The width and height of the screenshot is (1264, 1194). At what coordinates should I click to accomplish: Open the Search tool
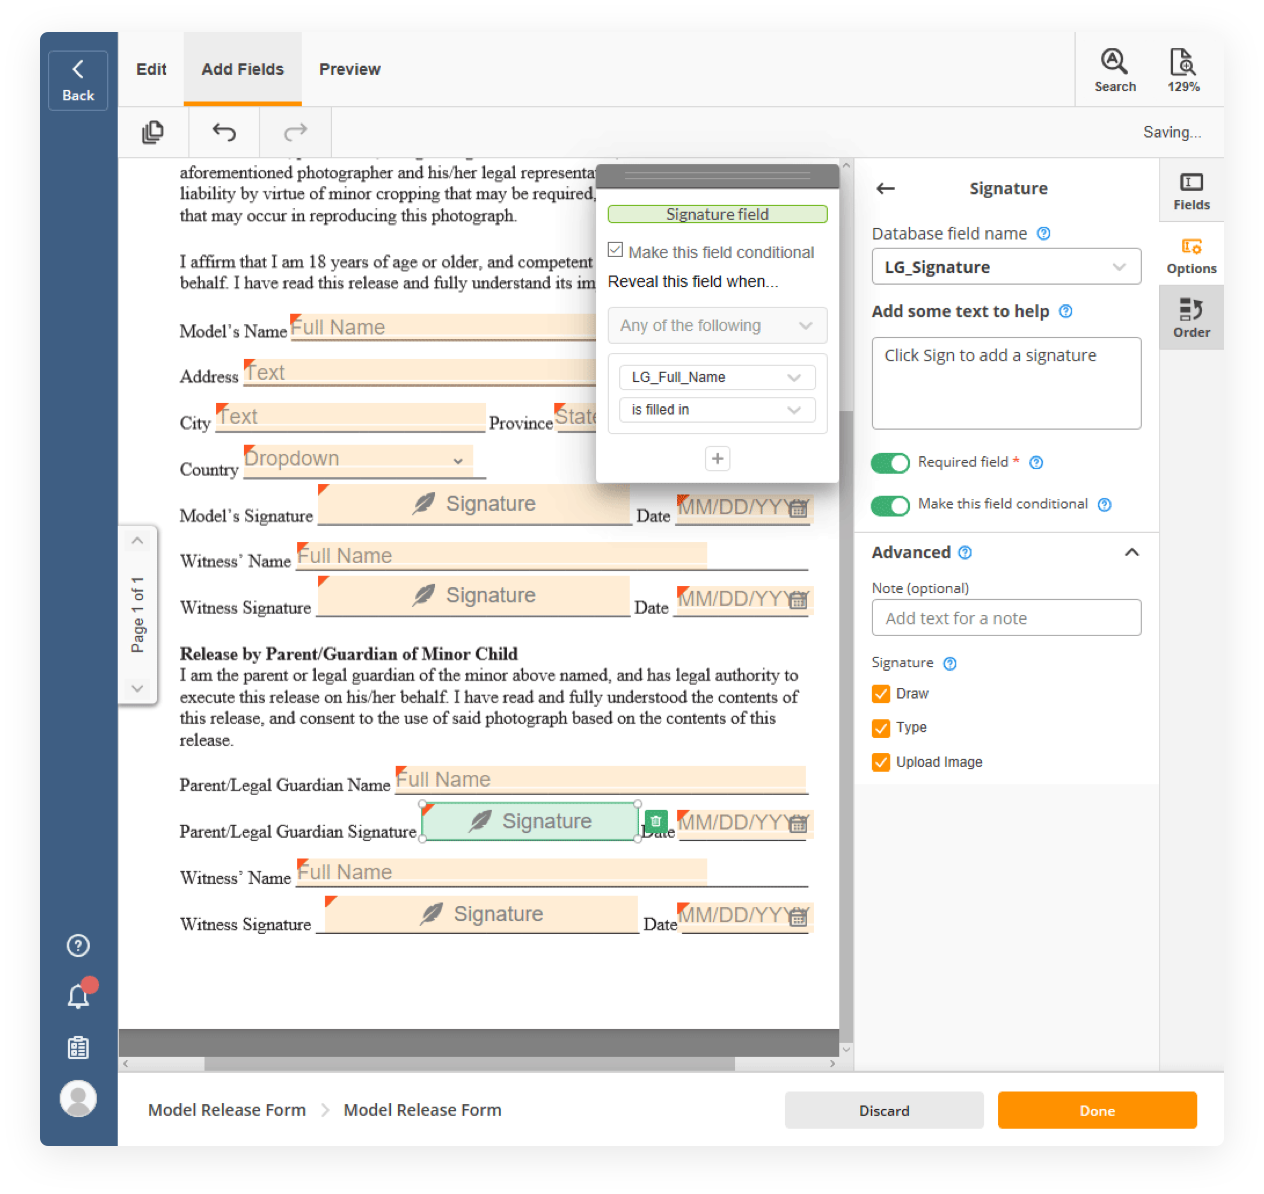(1114, 70)
